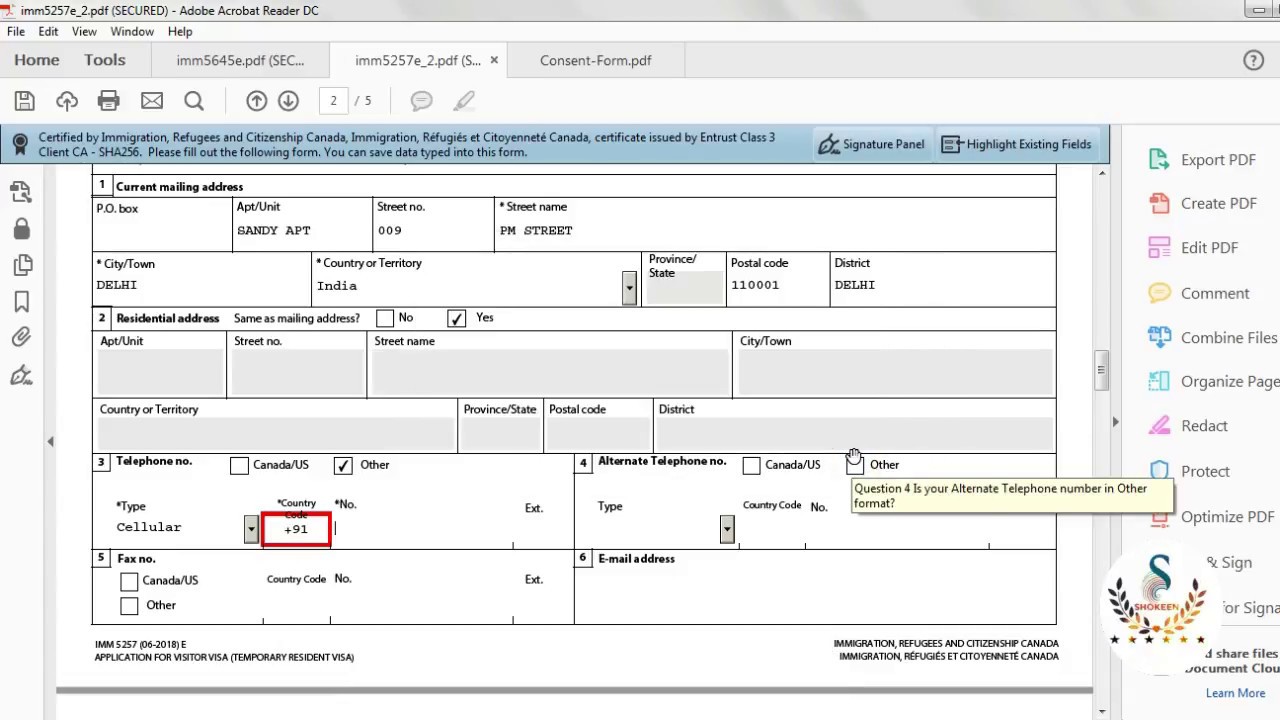
Task: Collapse the right tools pane arrow
Action: (1115, 422)
